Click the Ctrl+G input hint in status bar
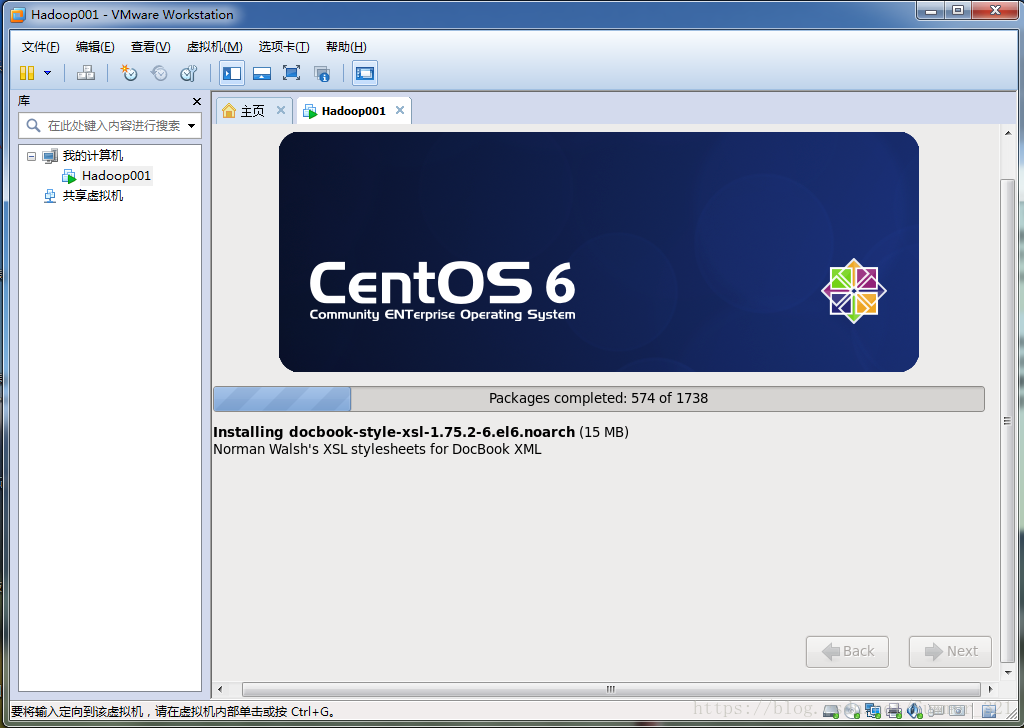The image size is (1024, 728). pyautogui.click(x=173, y=712)
